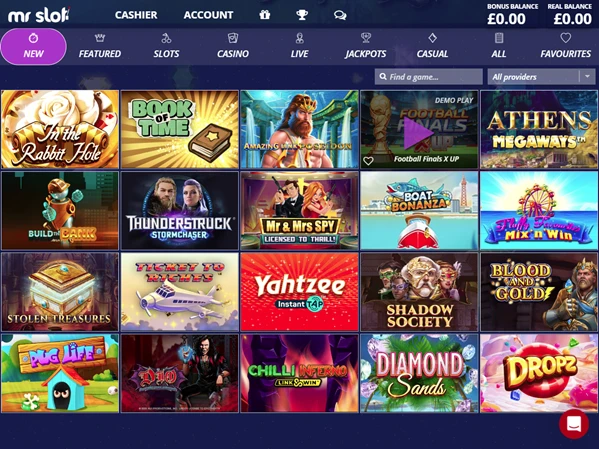The width and height of the screenshot is (600, 450).
Task: Switch to the Slots tab
Action: [166, 46]
